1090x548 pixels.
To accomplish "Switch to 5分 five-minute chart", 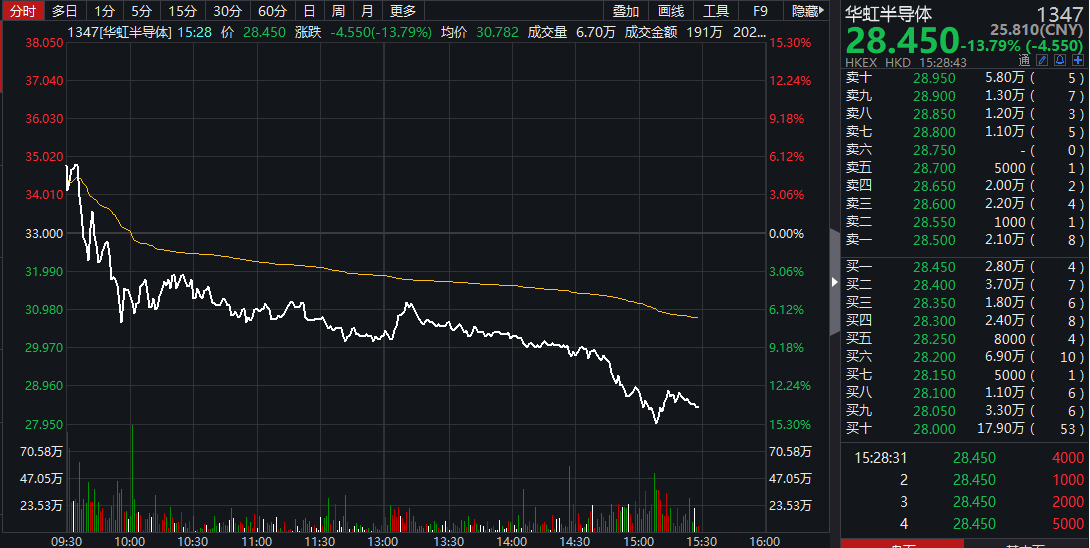I will [141, 10].
